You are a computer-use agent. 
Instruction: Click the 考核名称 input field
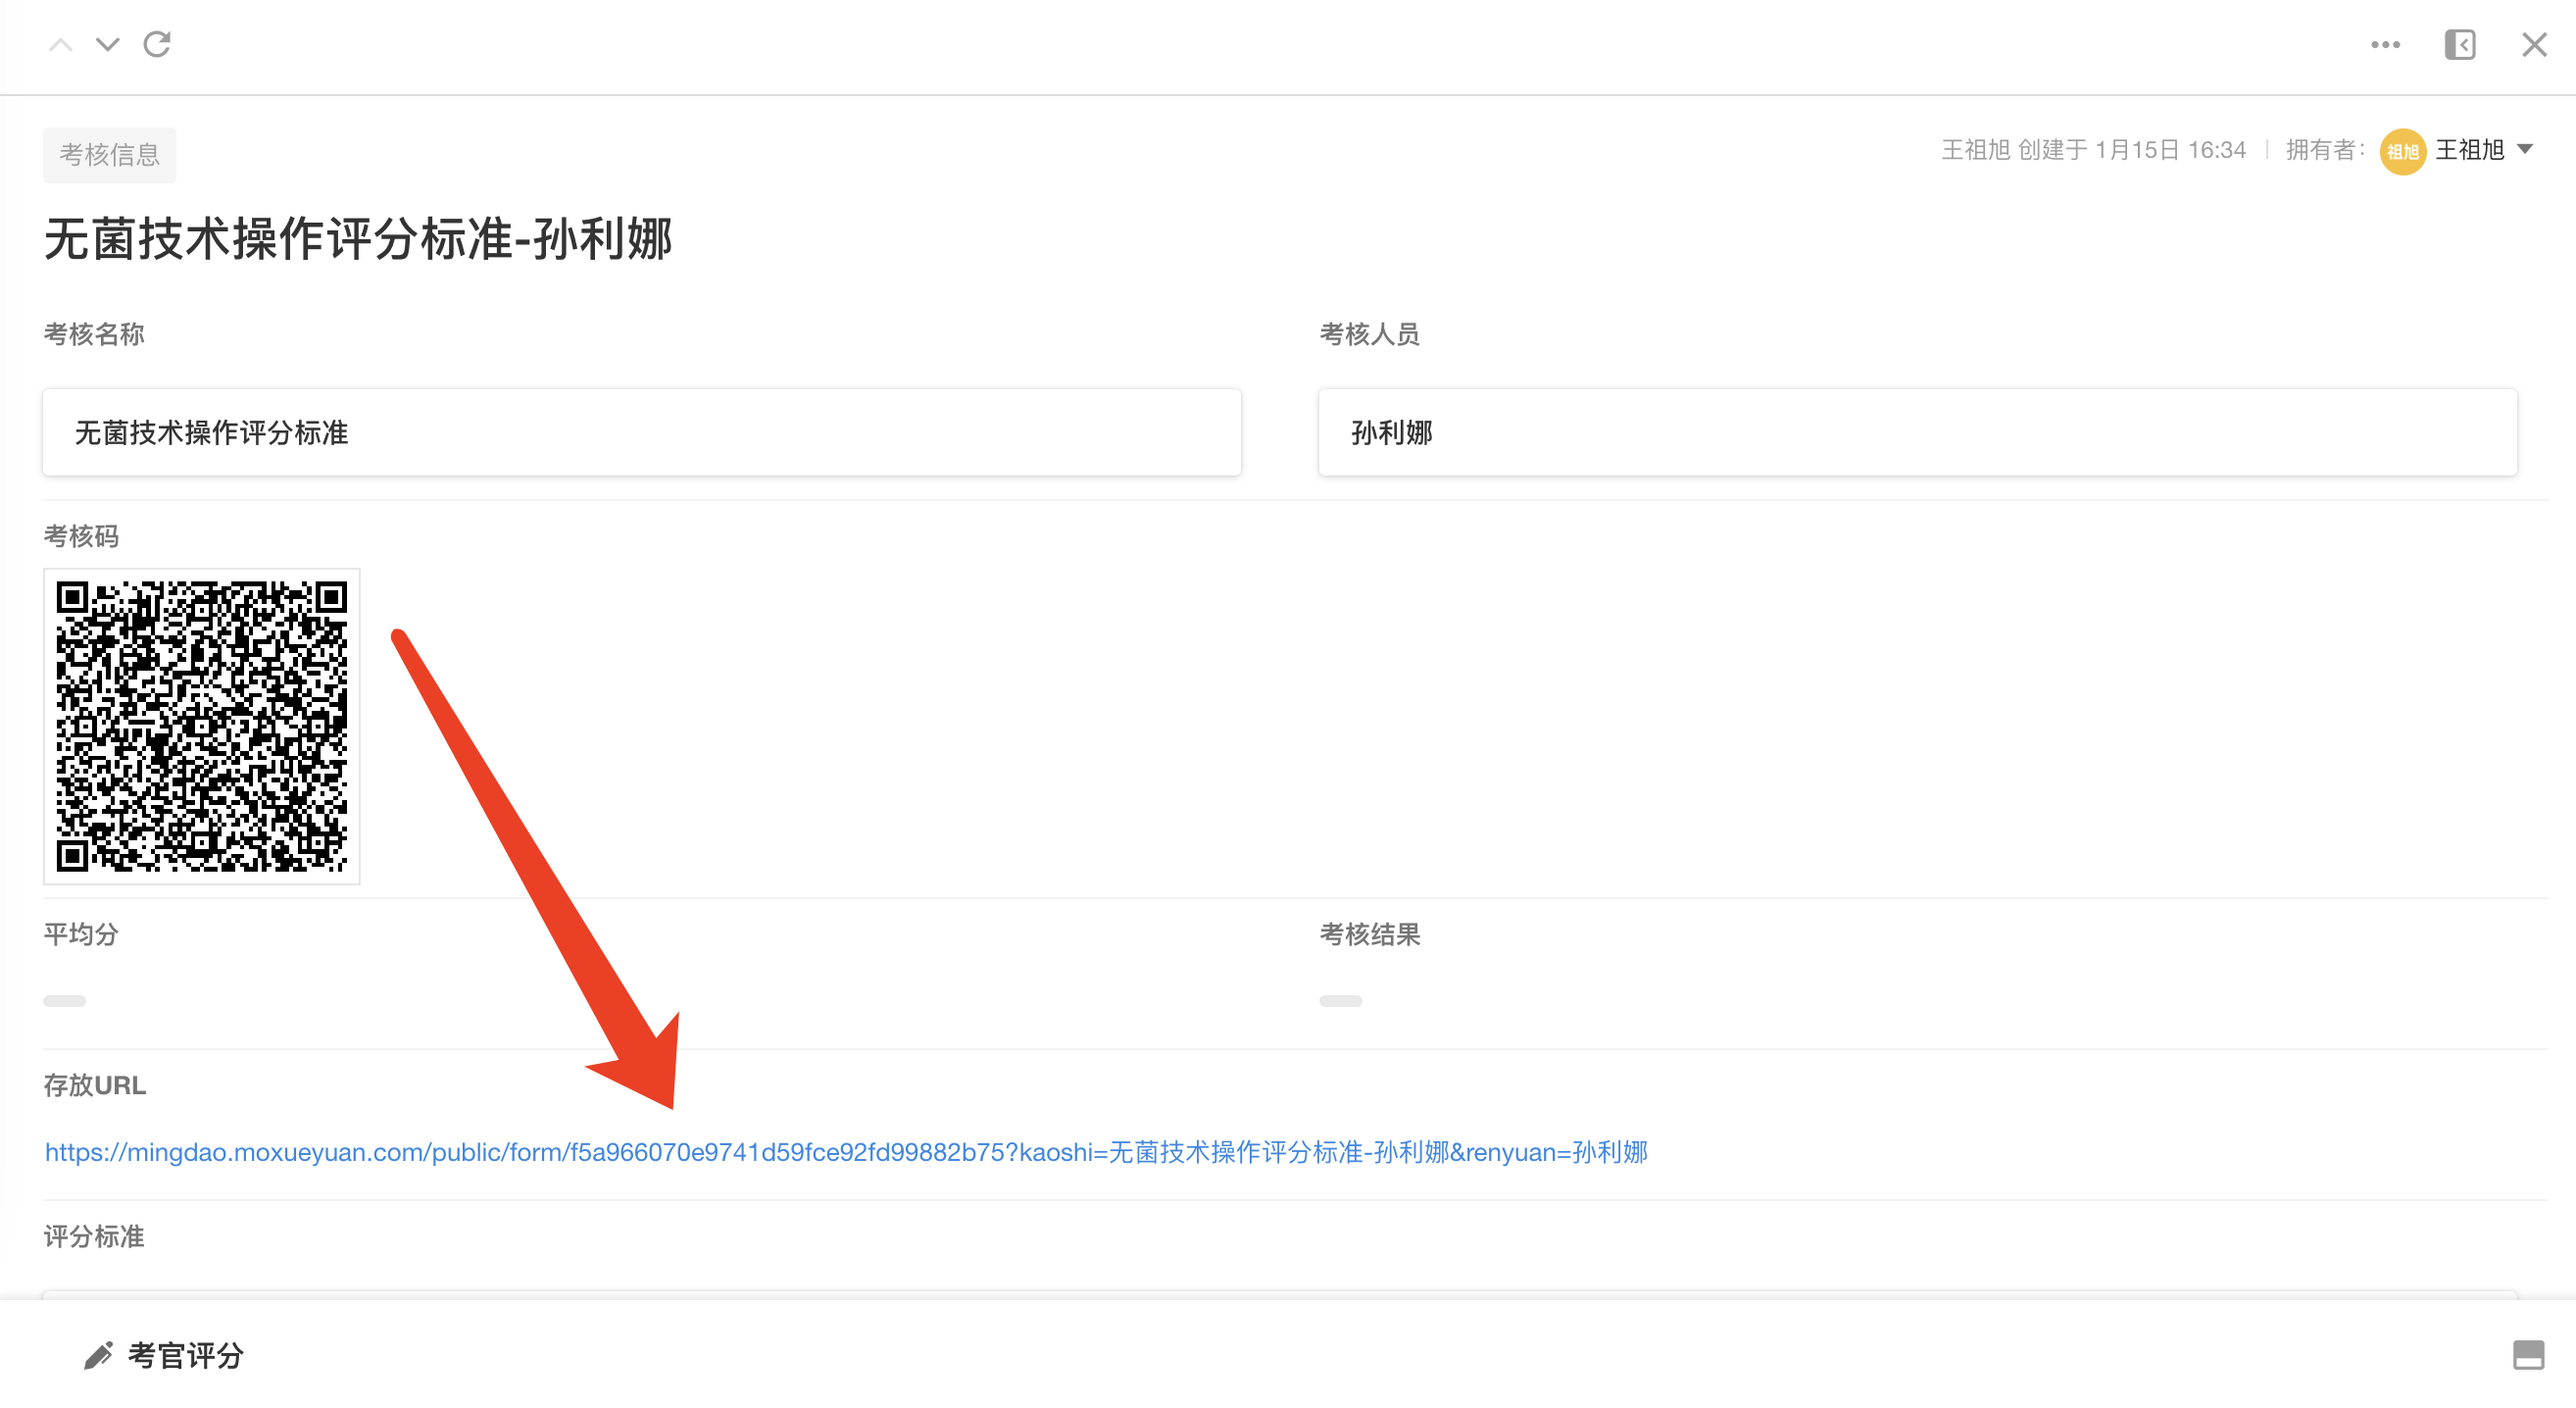click(x=641, y=433)
